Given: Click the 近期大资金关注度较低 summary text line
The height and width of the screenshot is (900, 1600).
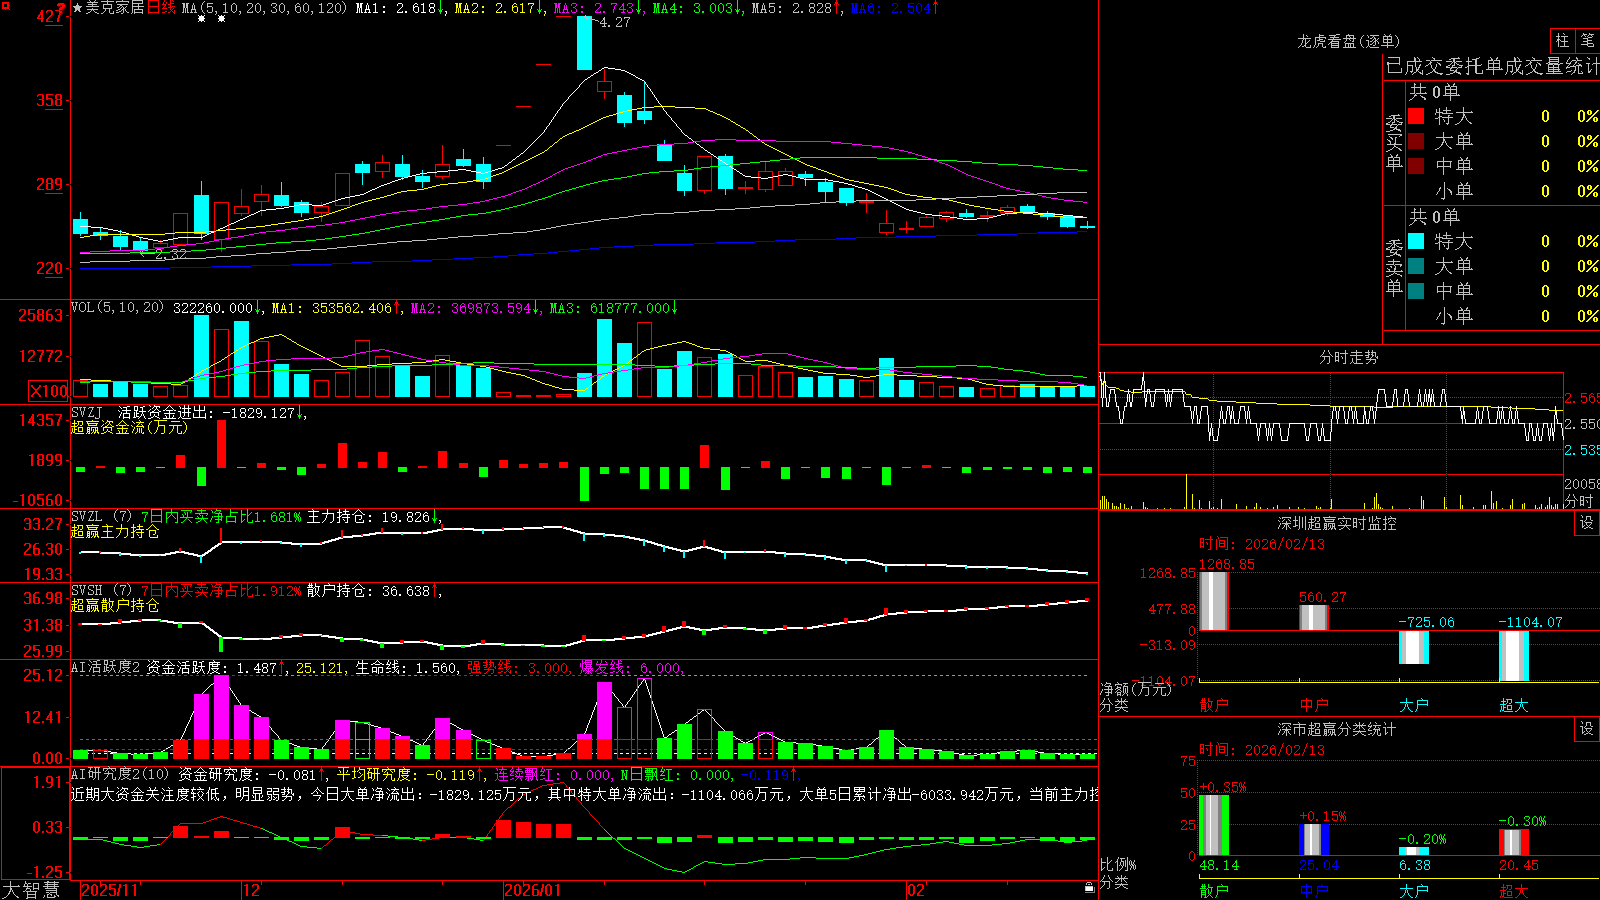Looking at the screenshot, I should click(585, 794).
